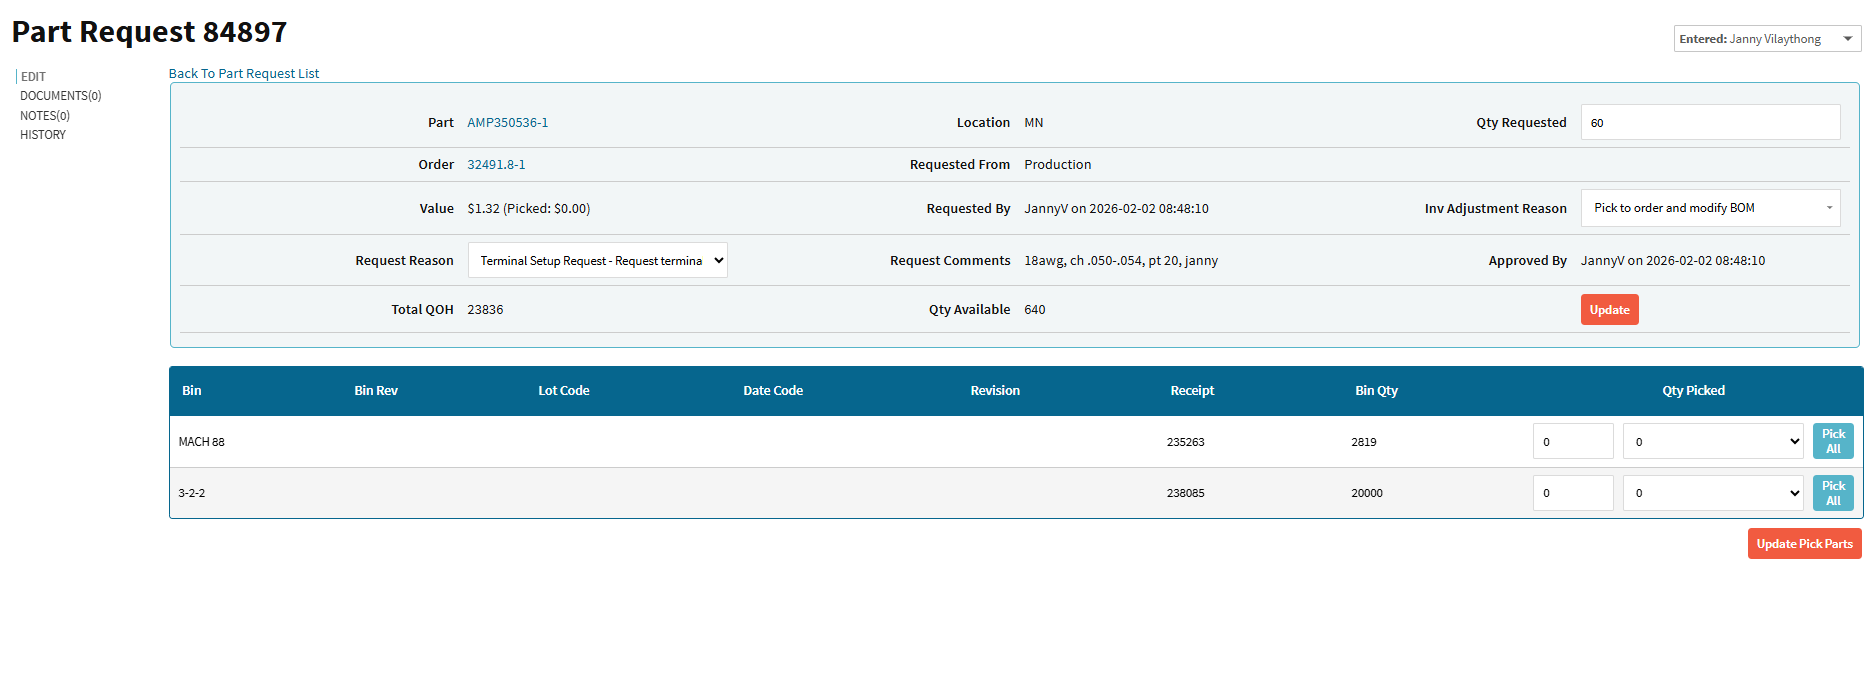The height and width of the screenshot is (684, 1876).
Task: Open Qty Picked dropdown for bin 3-2-2
Action: tap(1712, 493)
